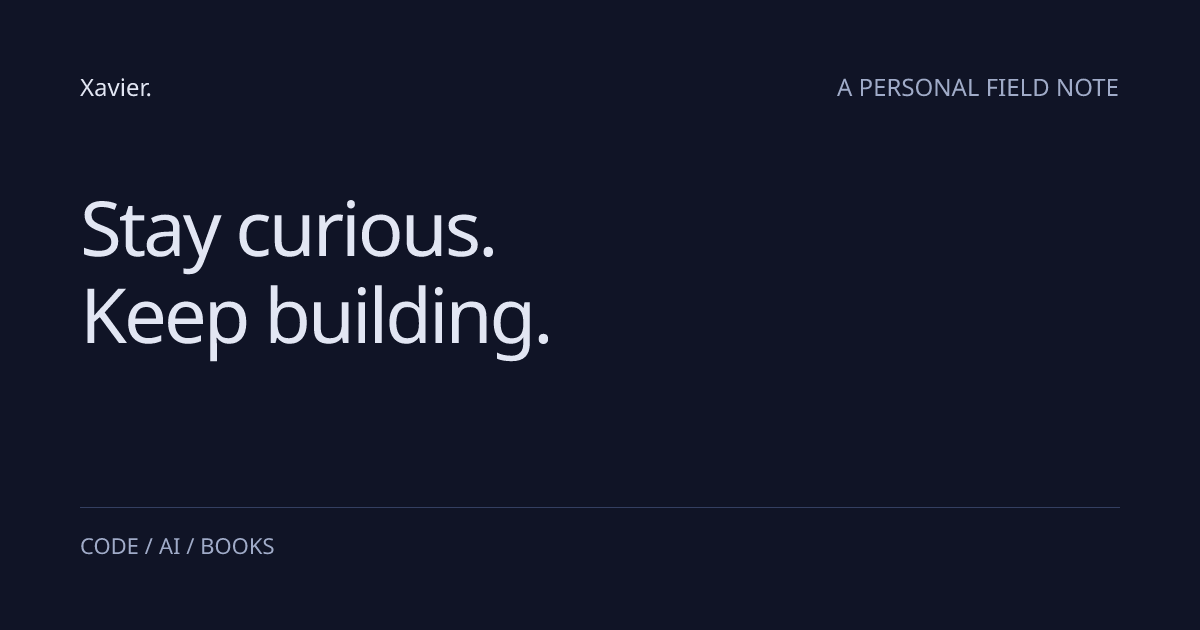Image resolution: width=1200 pixels, height=630 pixels.
Task: Click the word PERSONAL in the tagline
Action: point(919,88)
